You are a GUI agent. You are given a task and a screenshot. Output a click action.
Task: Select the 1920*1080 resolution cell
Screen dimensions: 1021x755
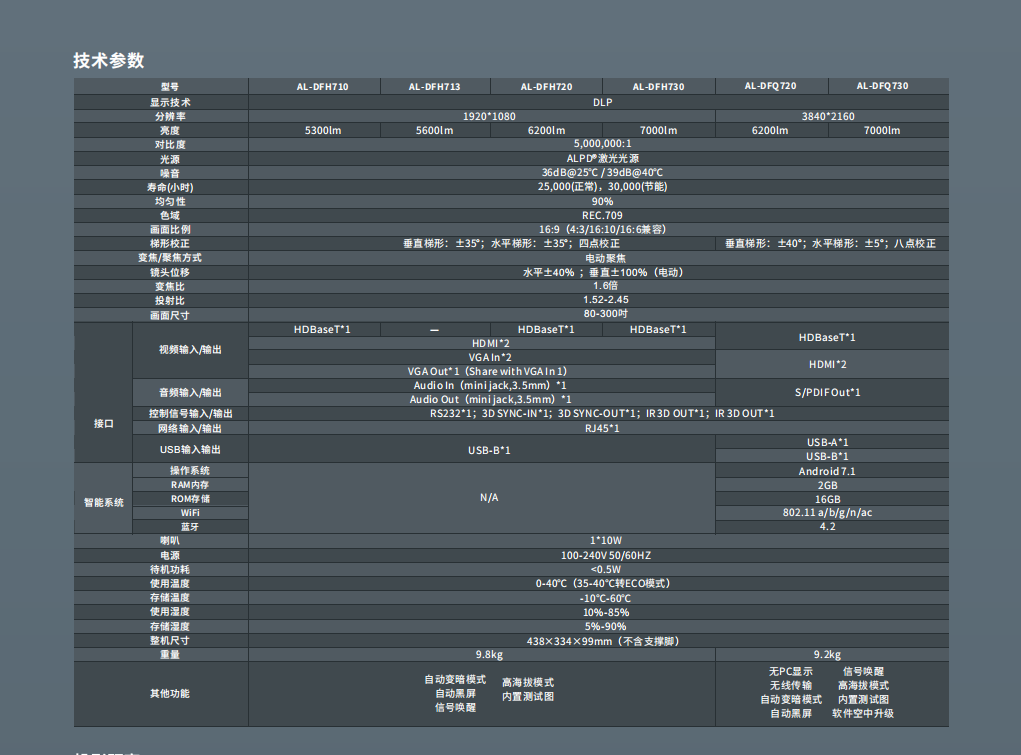489,116
